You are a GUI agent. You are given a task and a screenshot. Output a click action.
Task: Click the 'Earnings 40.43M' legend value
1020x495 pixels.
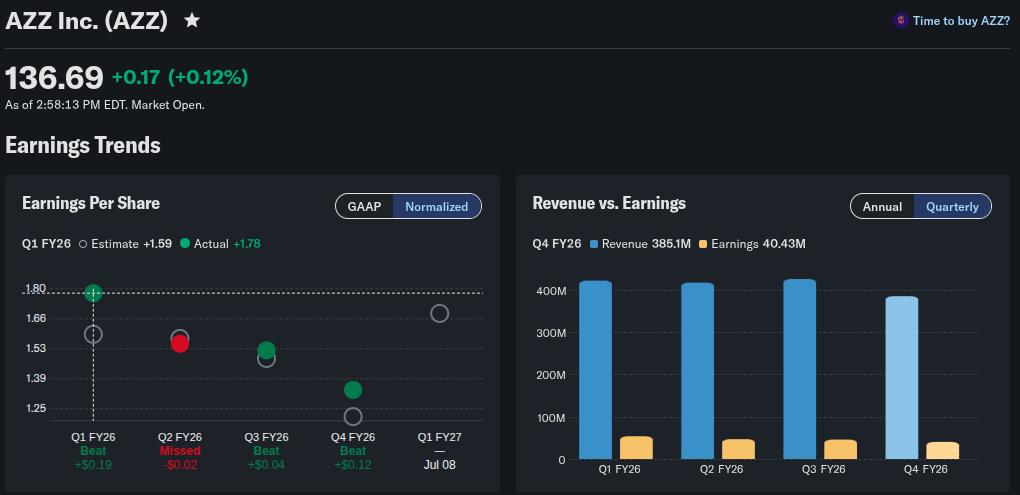pos(758,244)
